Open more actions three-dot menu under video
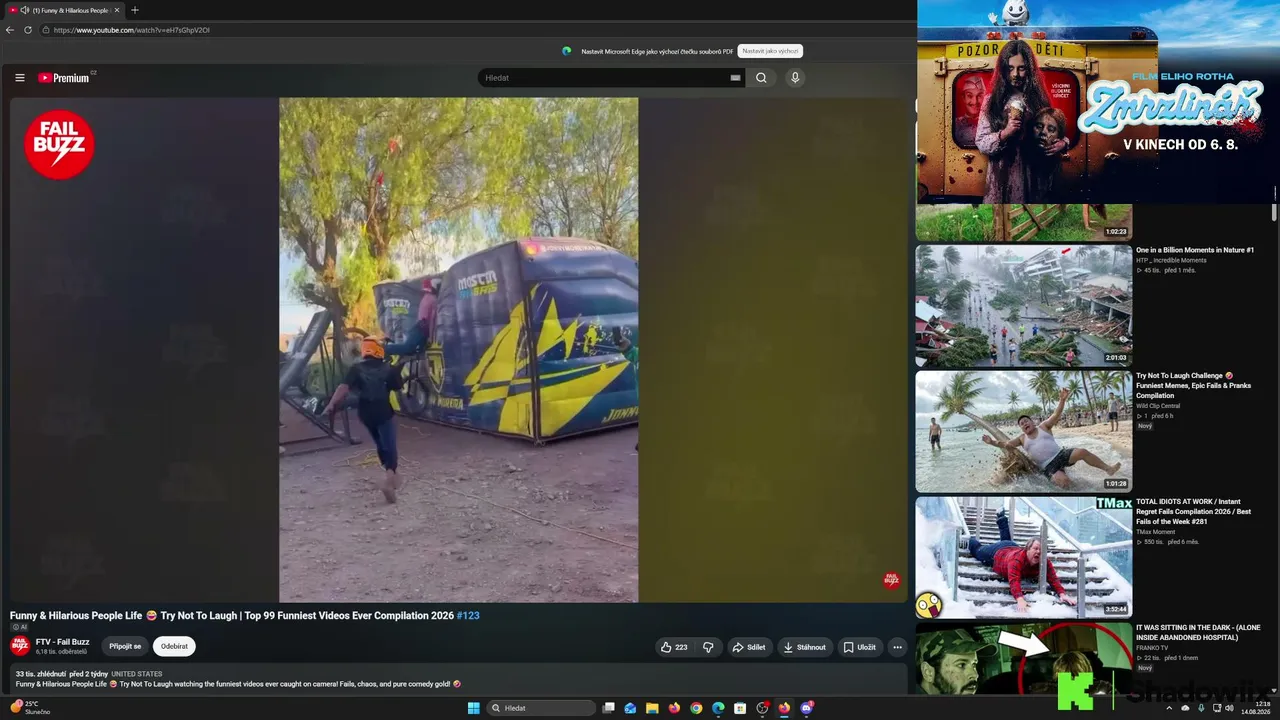Screen dimensions: 1280x720 (897, 647)
